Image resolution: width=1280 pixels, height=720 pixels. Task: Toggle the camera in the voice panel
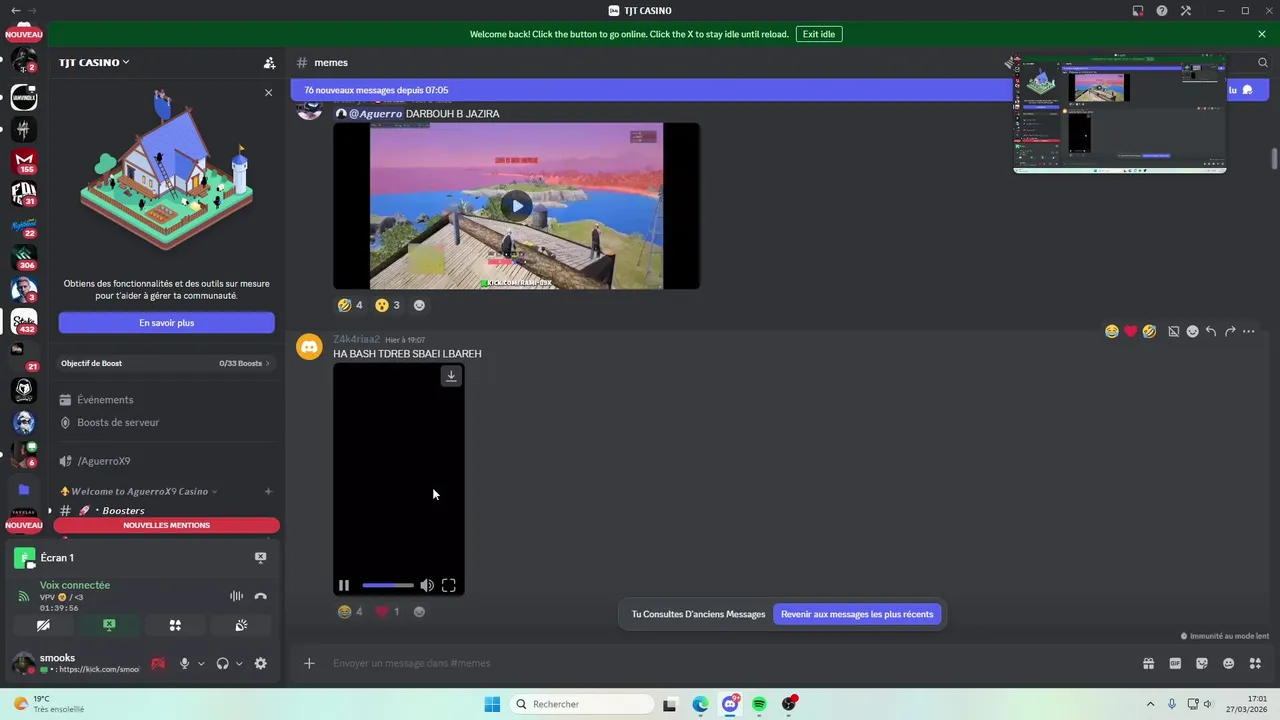point(43,625)
